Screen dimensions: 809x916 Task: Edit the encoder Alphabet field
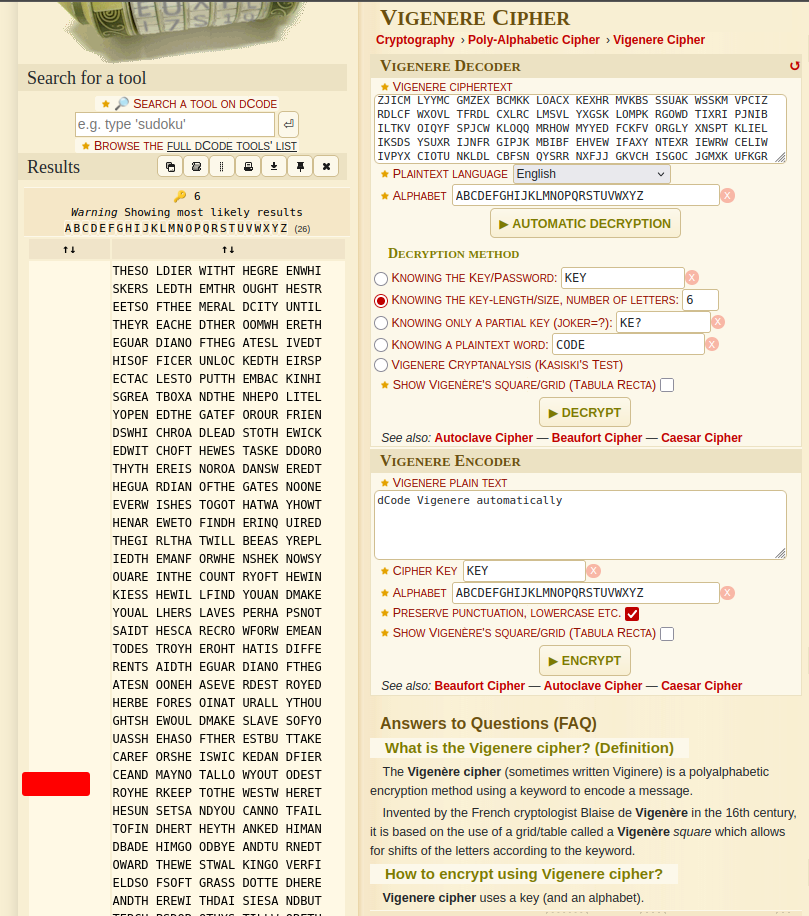point(585,593)
